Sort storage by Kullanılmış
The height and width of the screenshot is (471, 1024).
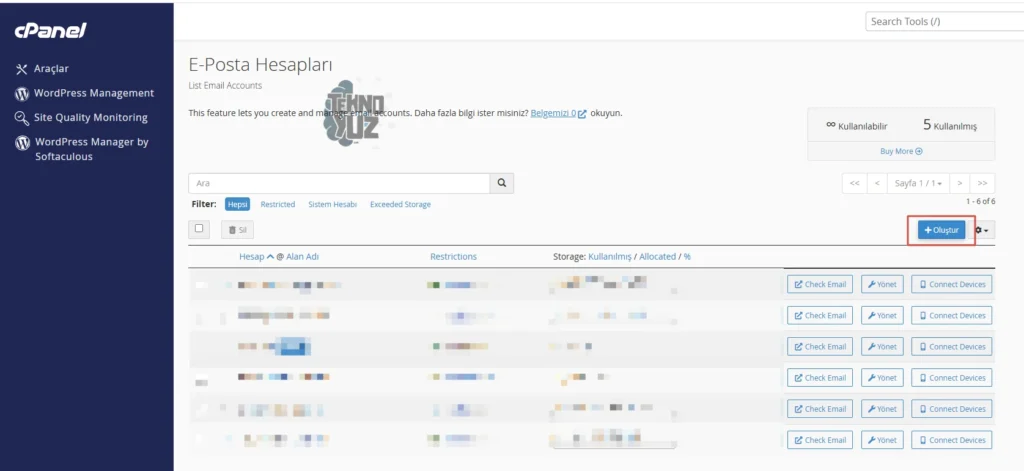click(610, 257)
